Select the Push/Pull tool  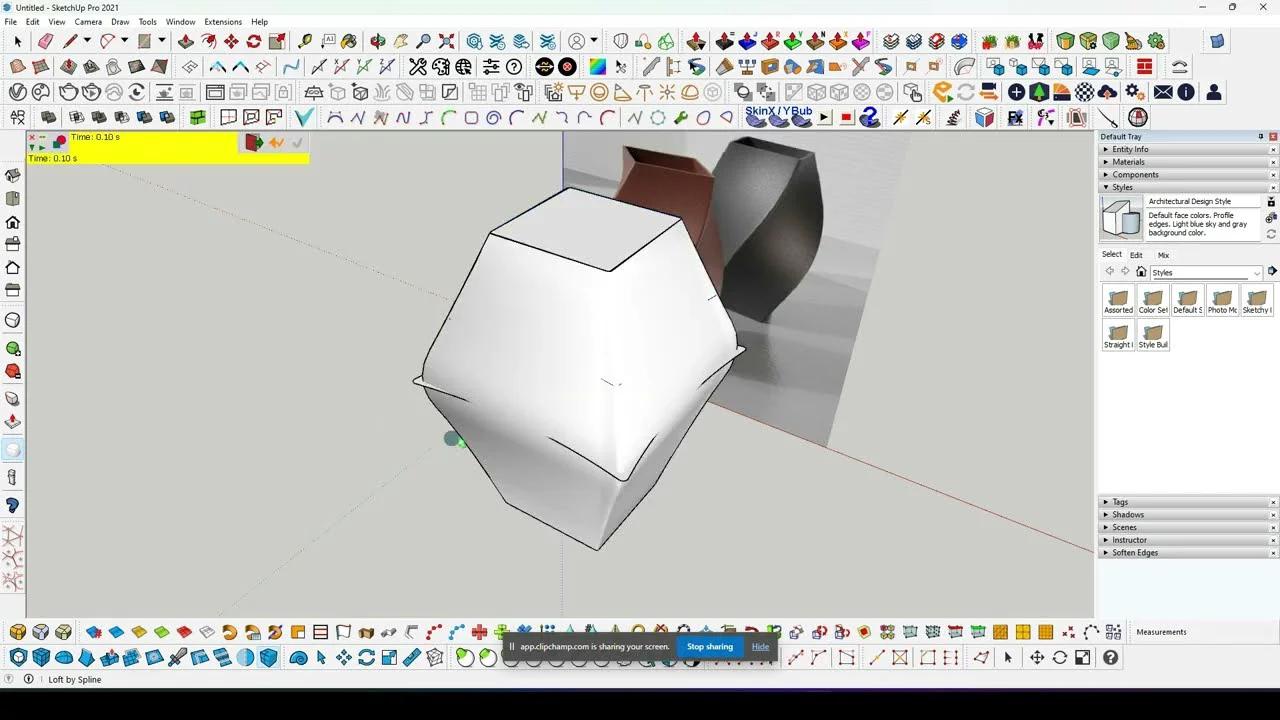coord(186,41)
